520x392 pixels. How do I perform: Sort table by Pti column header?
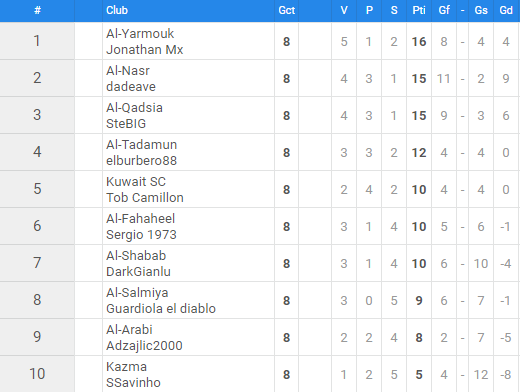419,10
